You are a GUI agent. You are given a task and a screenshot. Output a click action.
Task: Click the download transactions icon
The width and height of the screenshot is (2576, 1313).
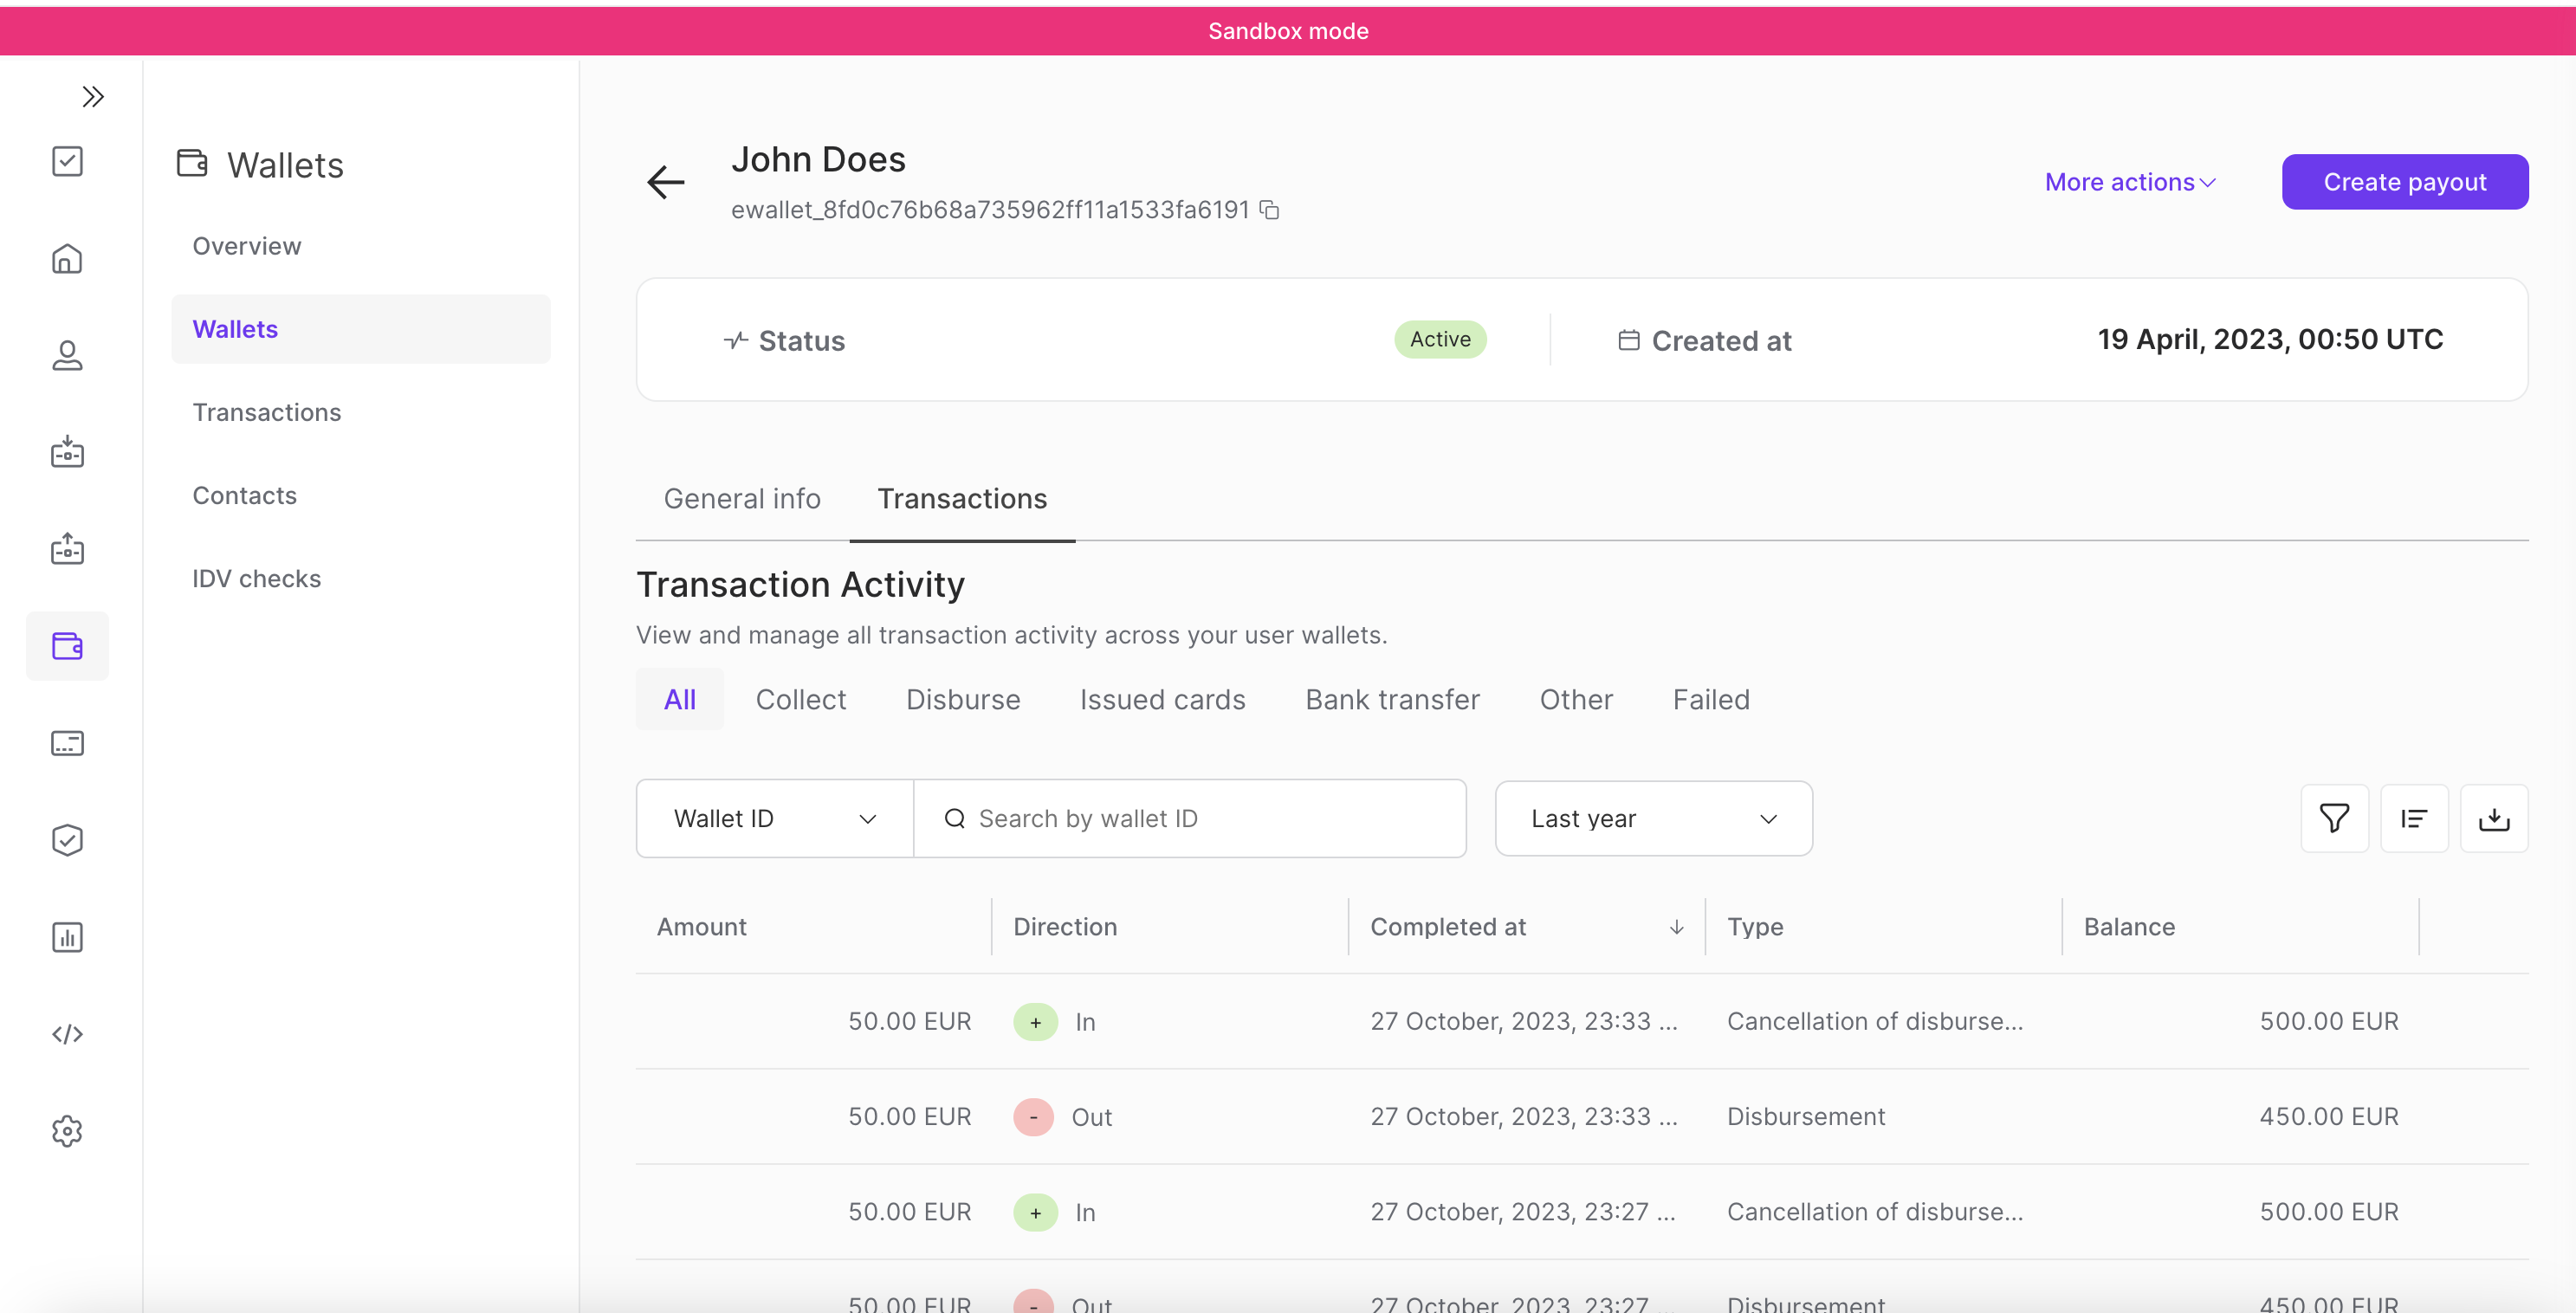click(2494, 819)
